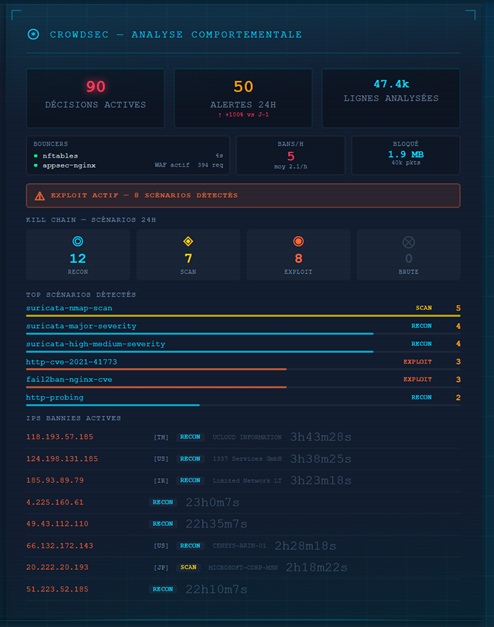Viewport: 494px width, 627px height.
Task: Open the Bans/H card
Action: [290, 155]
